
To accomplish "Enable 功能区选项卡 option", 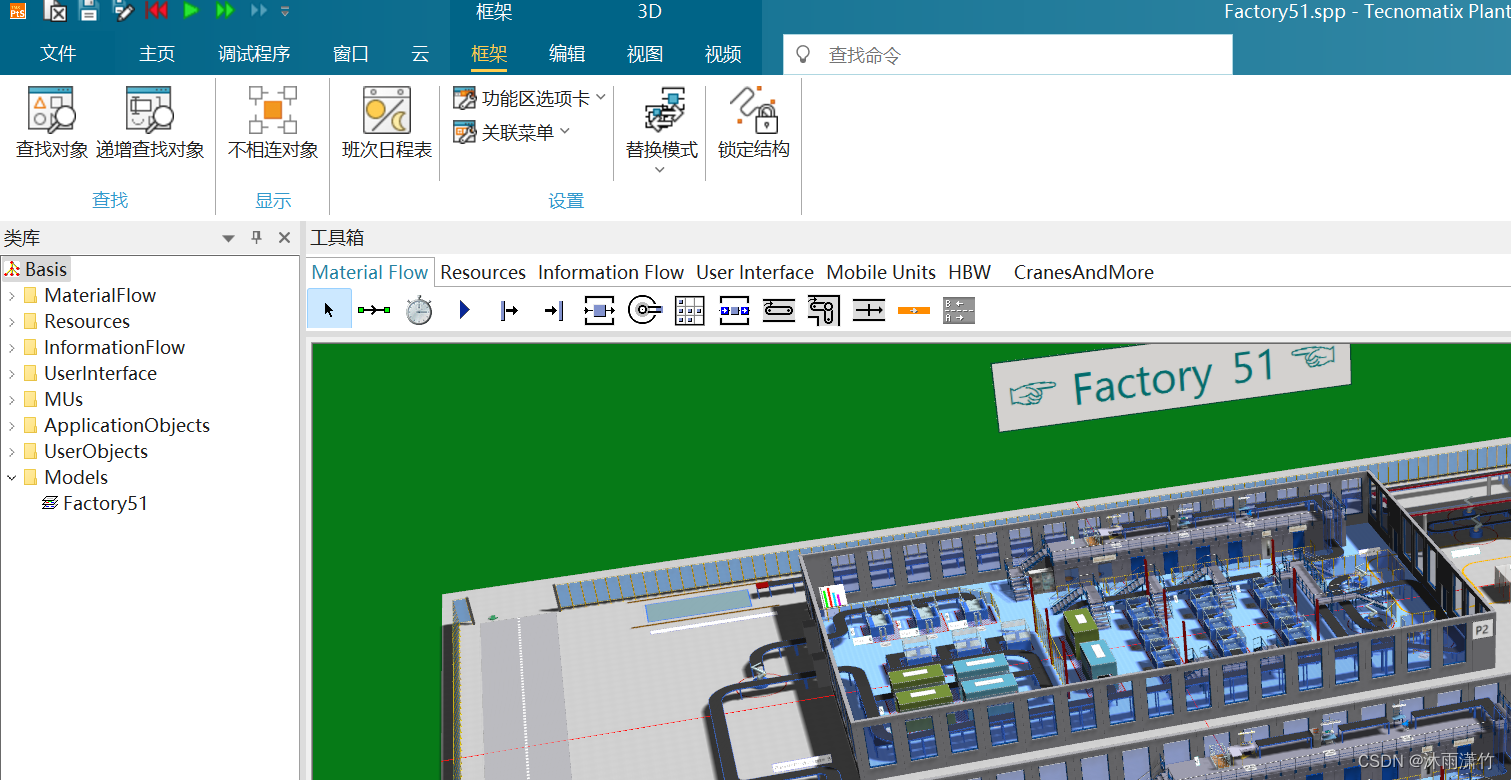I will (x=521, y=96).
